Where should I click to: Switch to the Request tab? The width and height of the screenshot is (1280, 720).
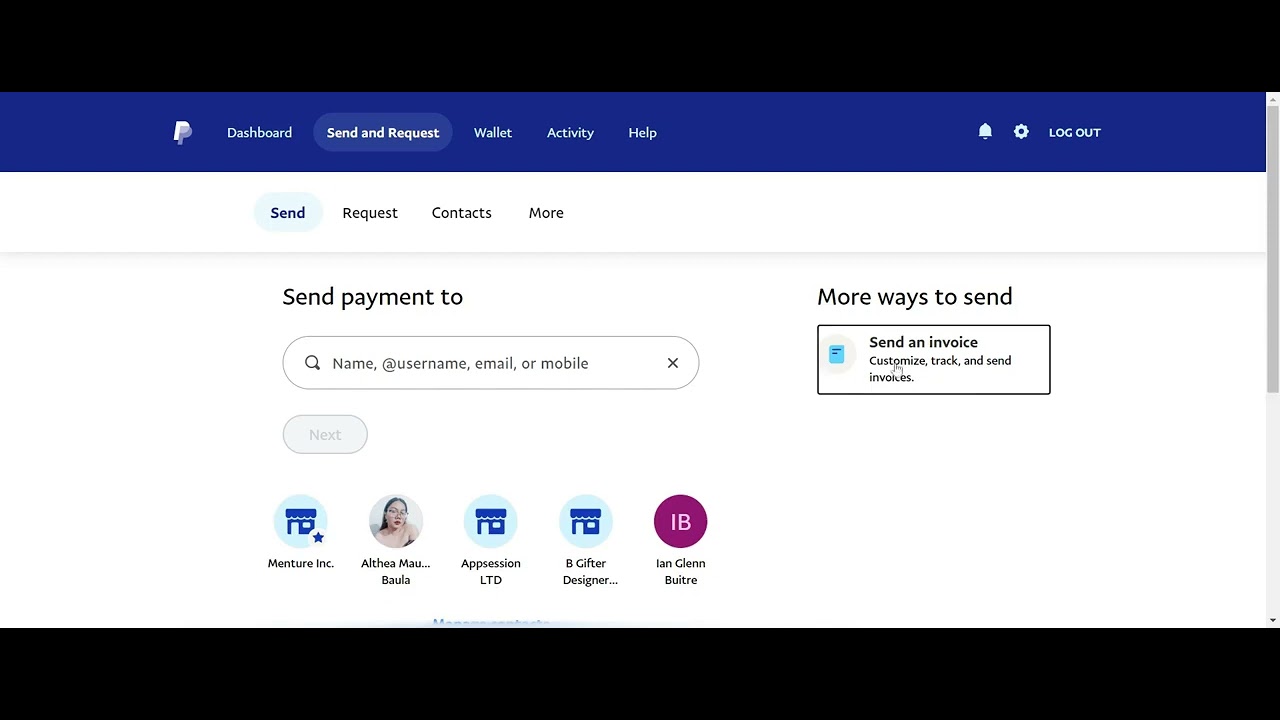370,212
